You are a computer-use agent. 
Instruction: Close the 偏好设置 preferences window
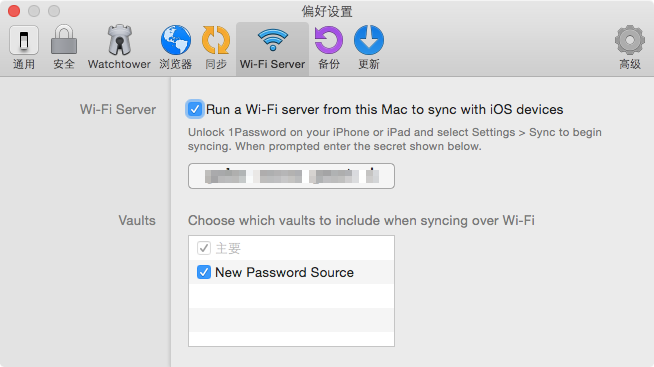click(14, 11)
